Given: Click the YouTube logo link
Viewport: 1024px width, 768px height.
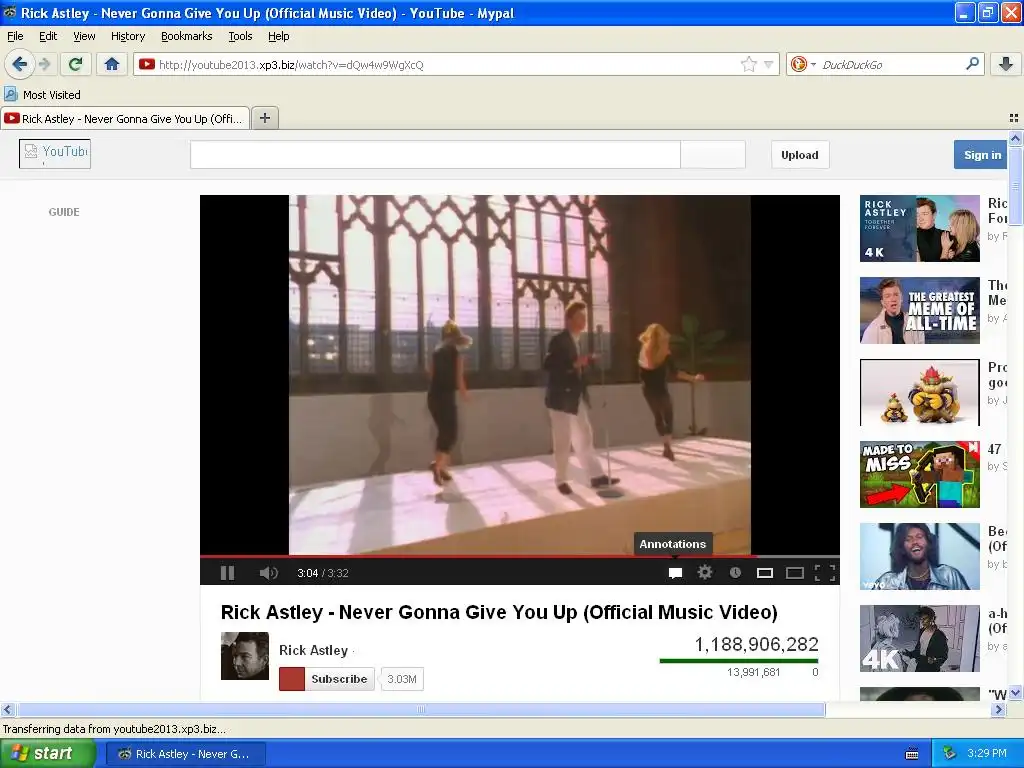Looking at the screenshot, I should pos(55,154).
